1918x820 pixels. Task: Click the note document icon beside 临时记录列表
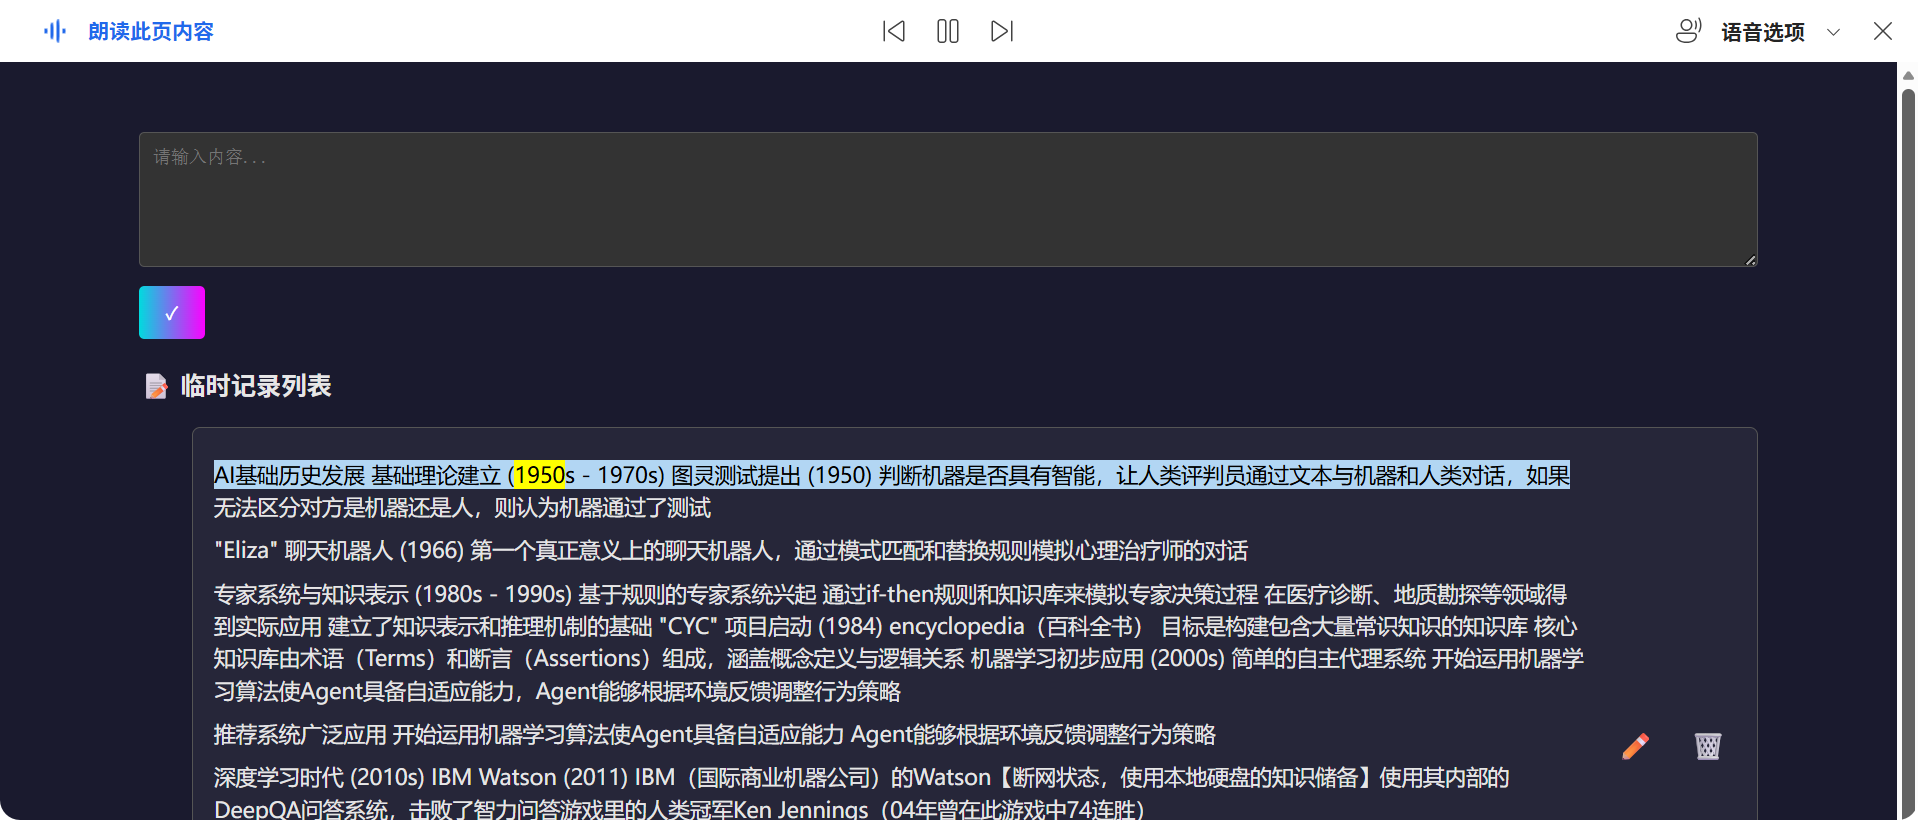pyautogui.click(x=156, y=386)
